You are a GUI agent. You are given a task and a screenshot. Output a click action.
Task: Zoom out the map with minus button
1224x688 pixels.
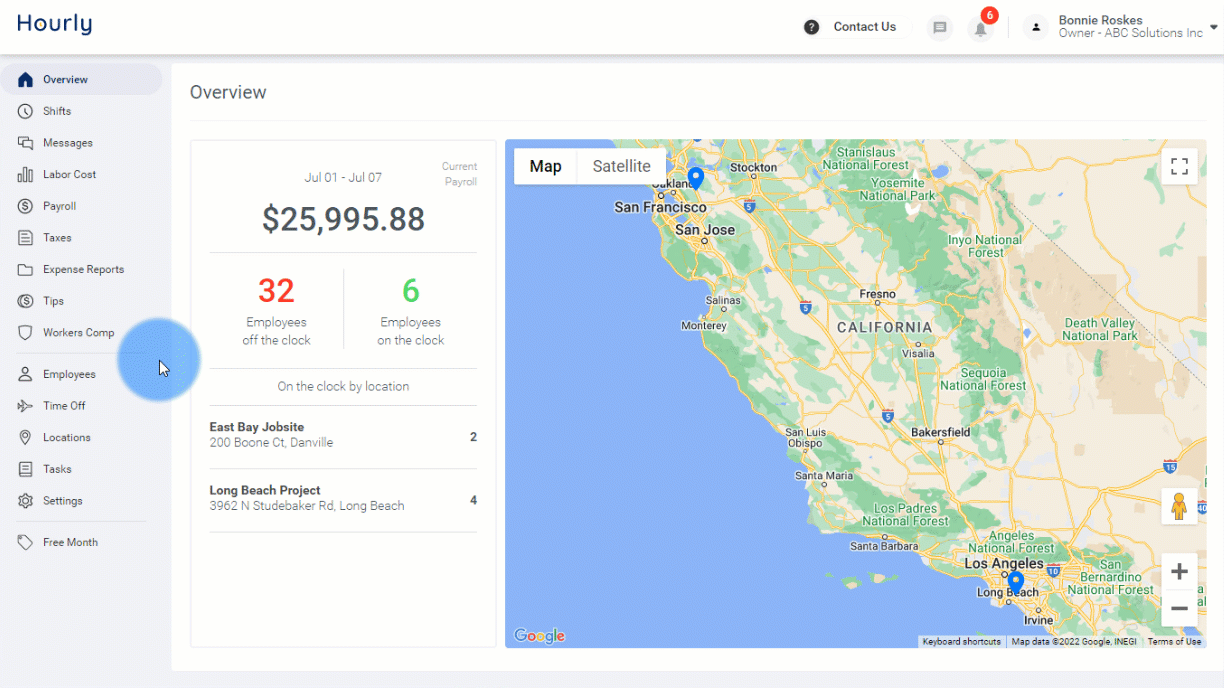1179,608
